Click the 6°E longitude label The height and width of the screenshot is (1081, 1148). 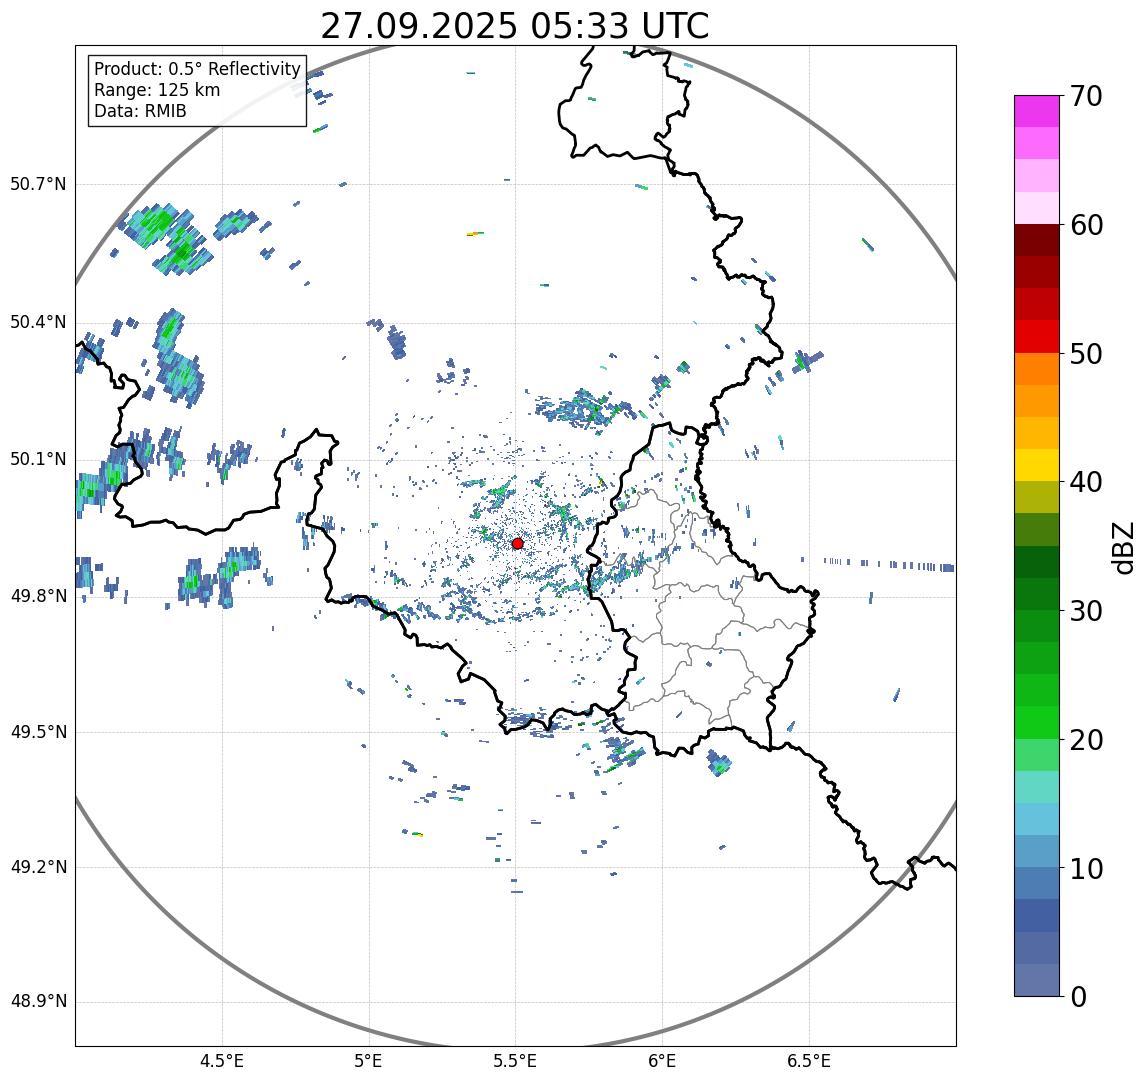pyautogui.click(x=663, y=1061)
